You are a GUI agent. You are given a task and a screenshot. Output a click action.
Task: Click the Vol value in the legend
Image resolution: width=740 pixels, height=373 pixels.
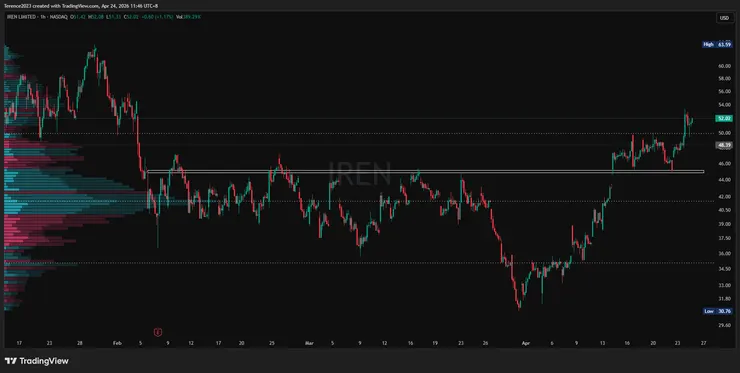click(193, 17)
